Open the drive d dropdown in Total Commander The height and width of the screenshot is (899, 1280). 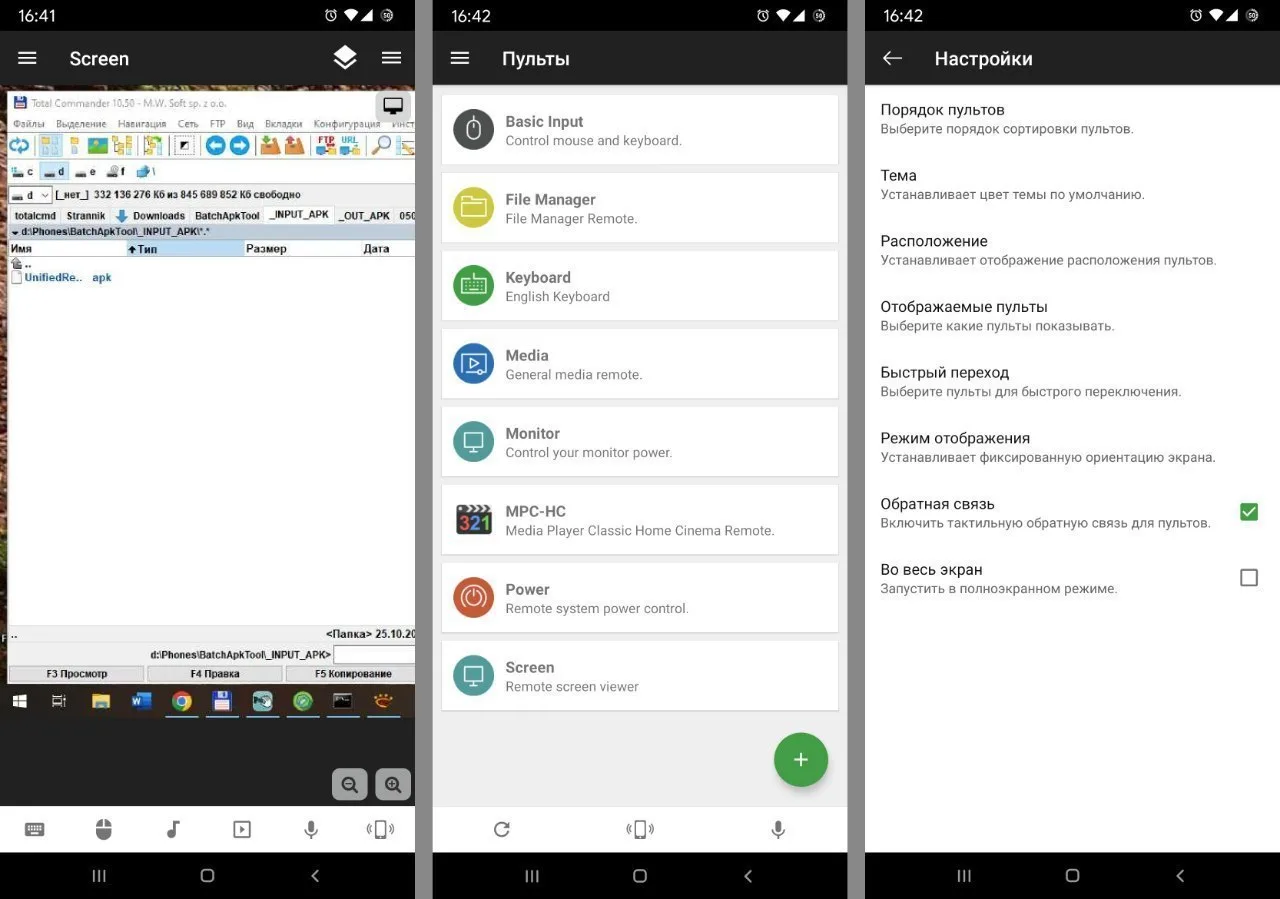click(x=31, y=195)
